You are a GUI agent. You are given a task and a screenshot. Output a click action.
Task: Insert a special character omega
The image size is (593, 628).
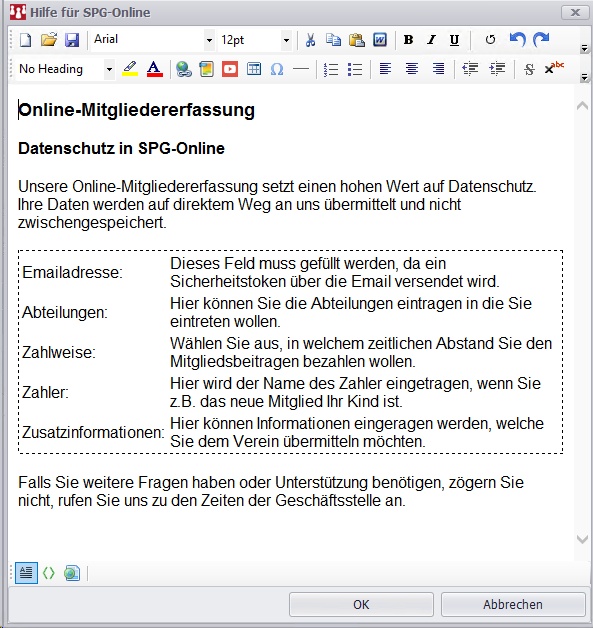277,69
